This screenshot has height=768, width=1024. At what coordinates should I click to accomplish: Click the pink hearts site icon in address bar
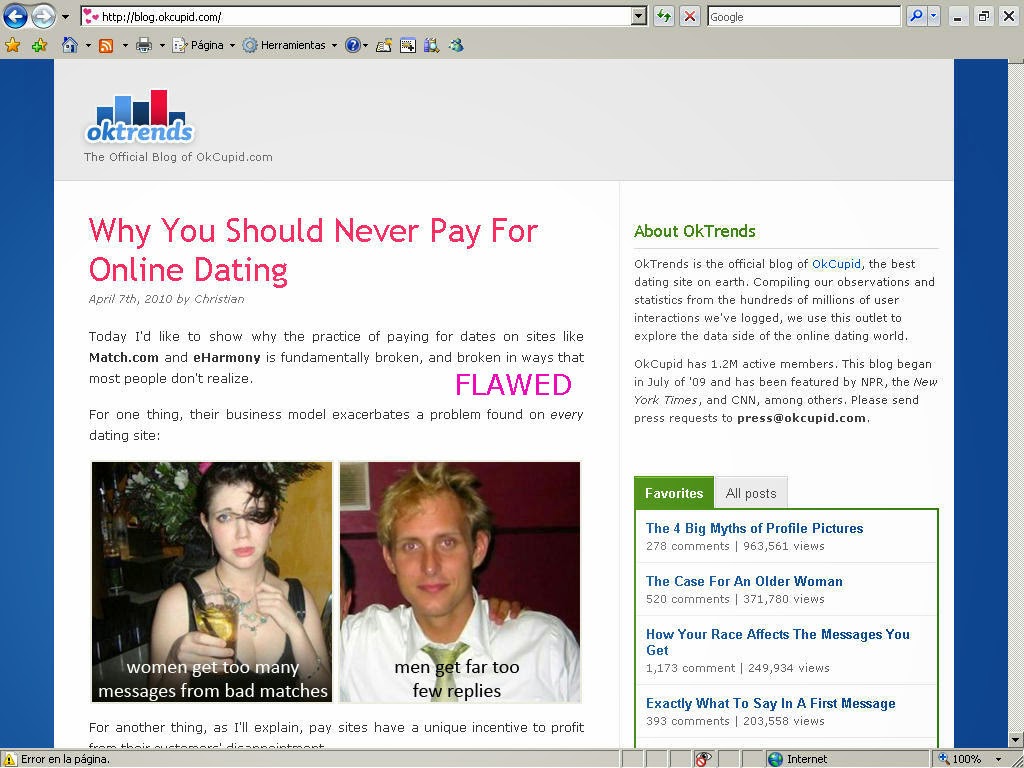(x=91, y=17)
